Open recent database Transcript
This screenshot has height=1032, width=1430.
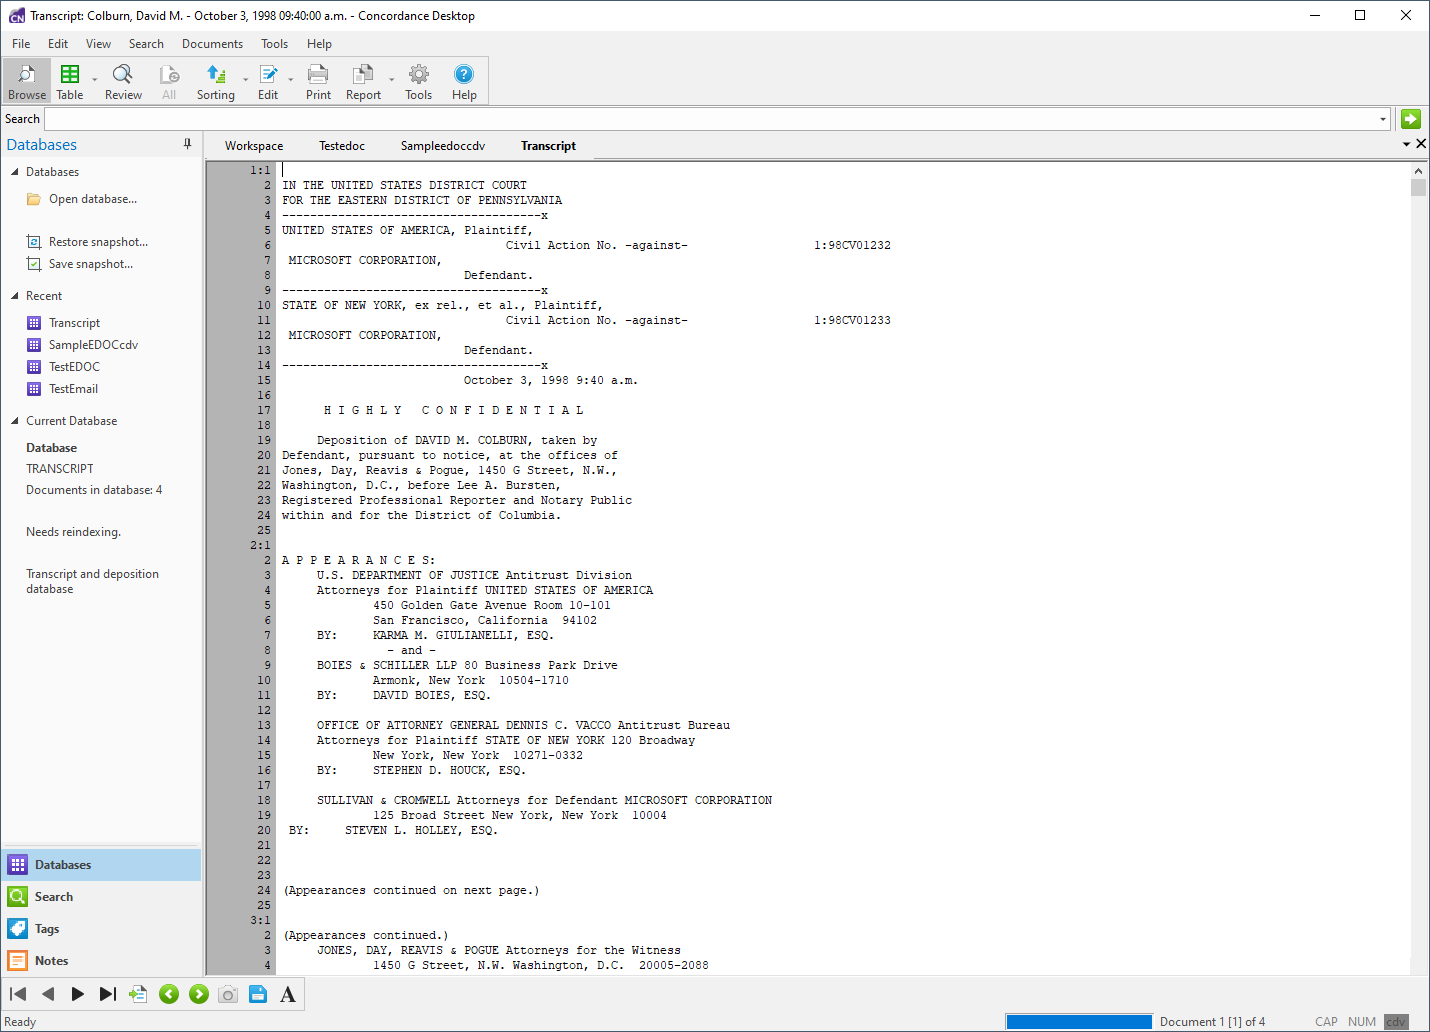(74, 323)
